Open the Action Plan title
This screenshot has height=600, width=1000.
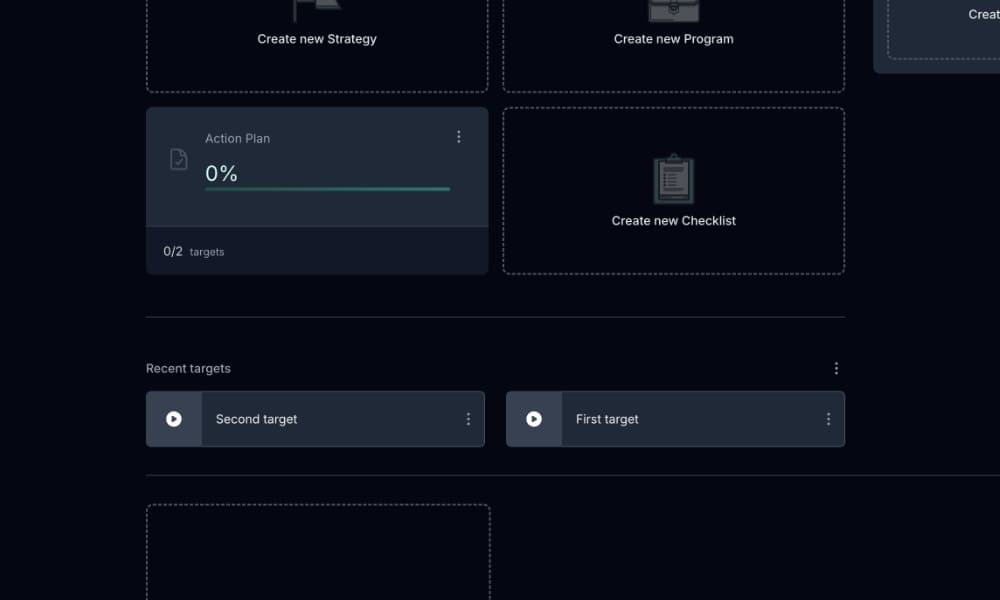point(237,138)
